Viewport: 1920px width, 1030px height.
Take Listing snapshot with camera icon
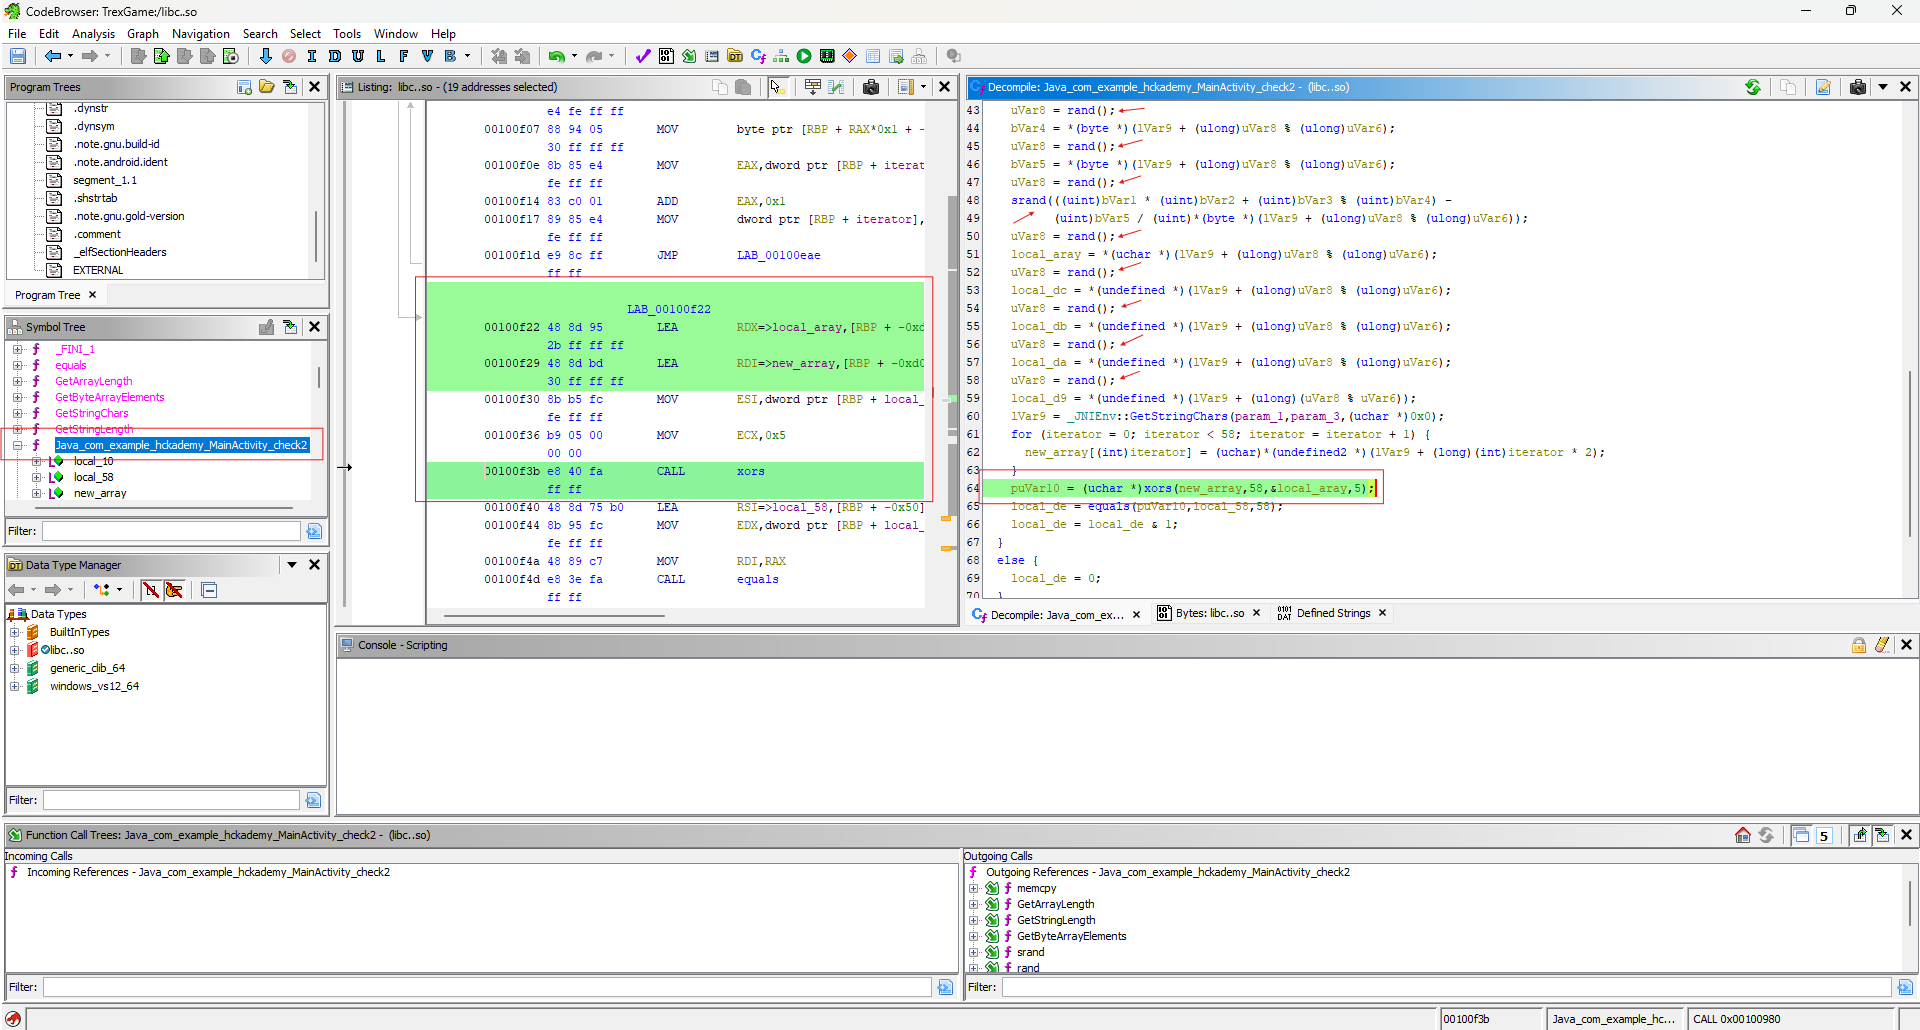pyautogui.click(x=871, y=87)
